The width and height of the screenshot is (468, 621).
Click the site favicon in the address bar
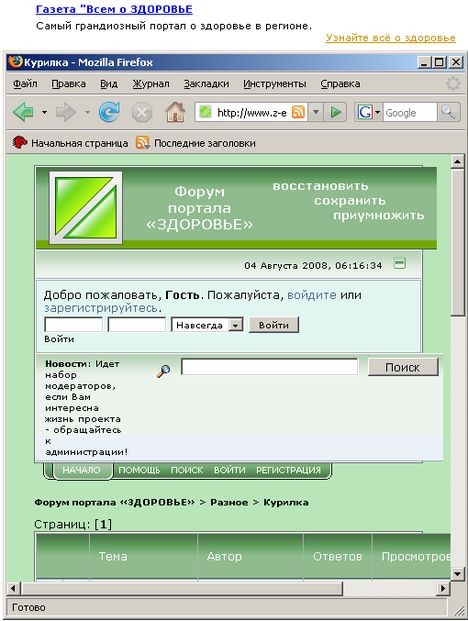[x=205, y=112]
